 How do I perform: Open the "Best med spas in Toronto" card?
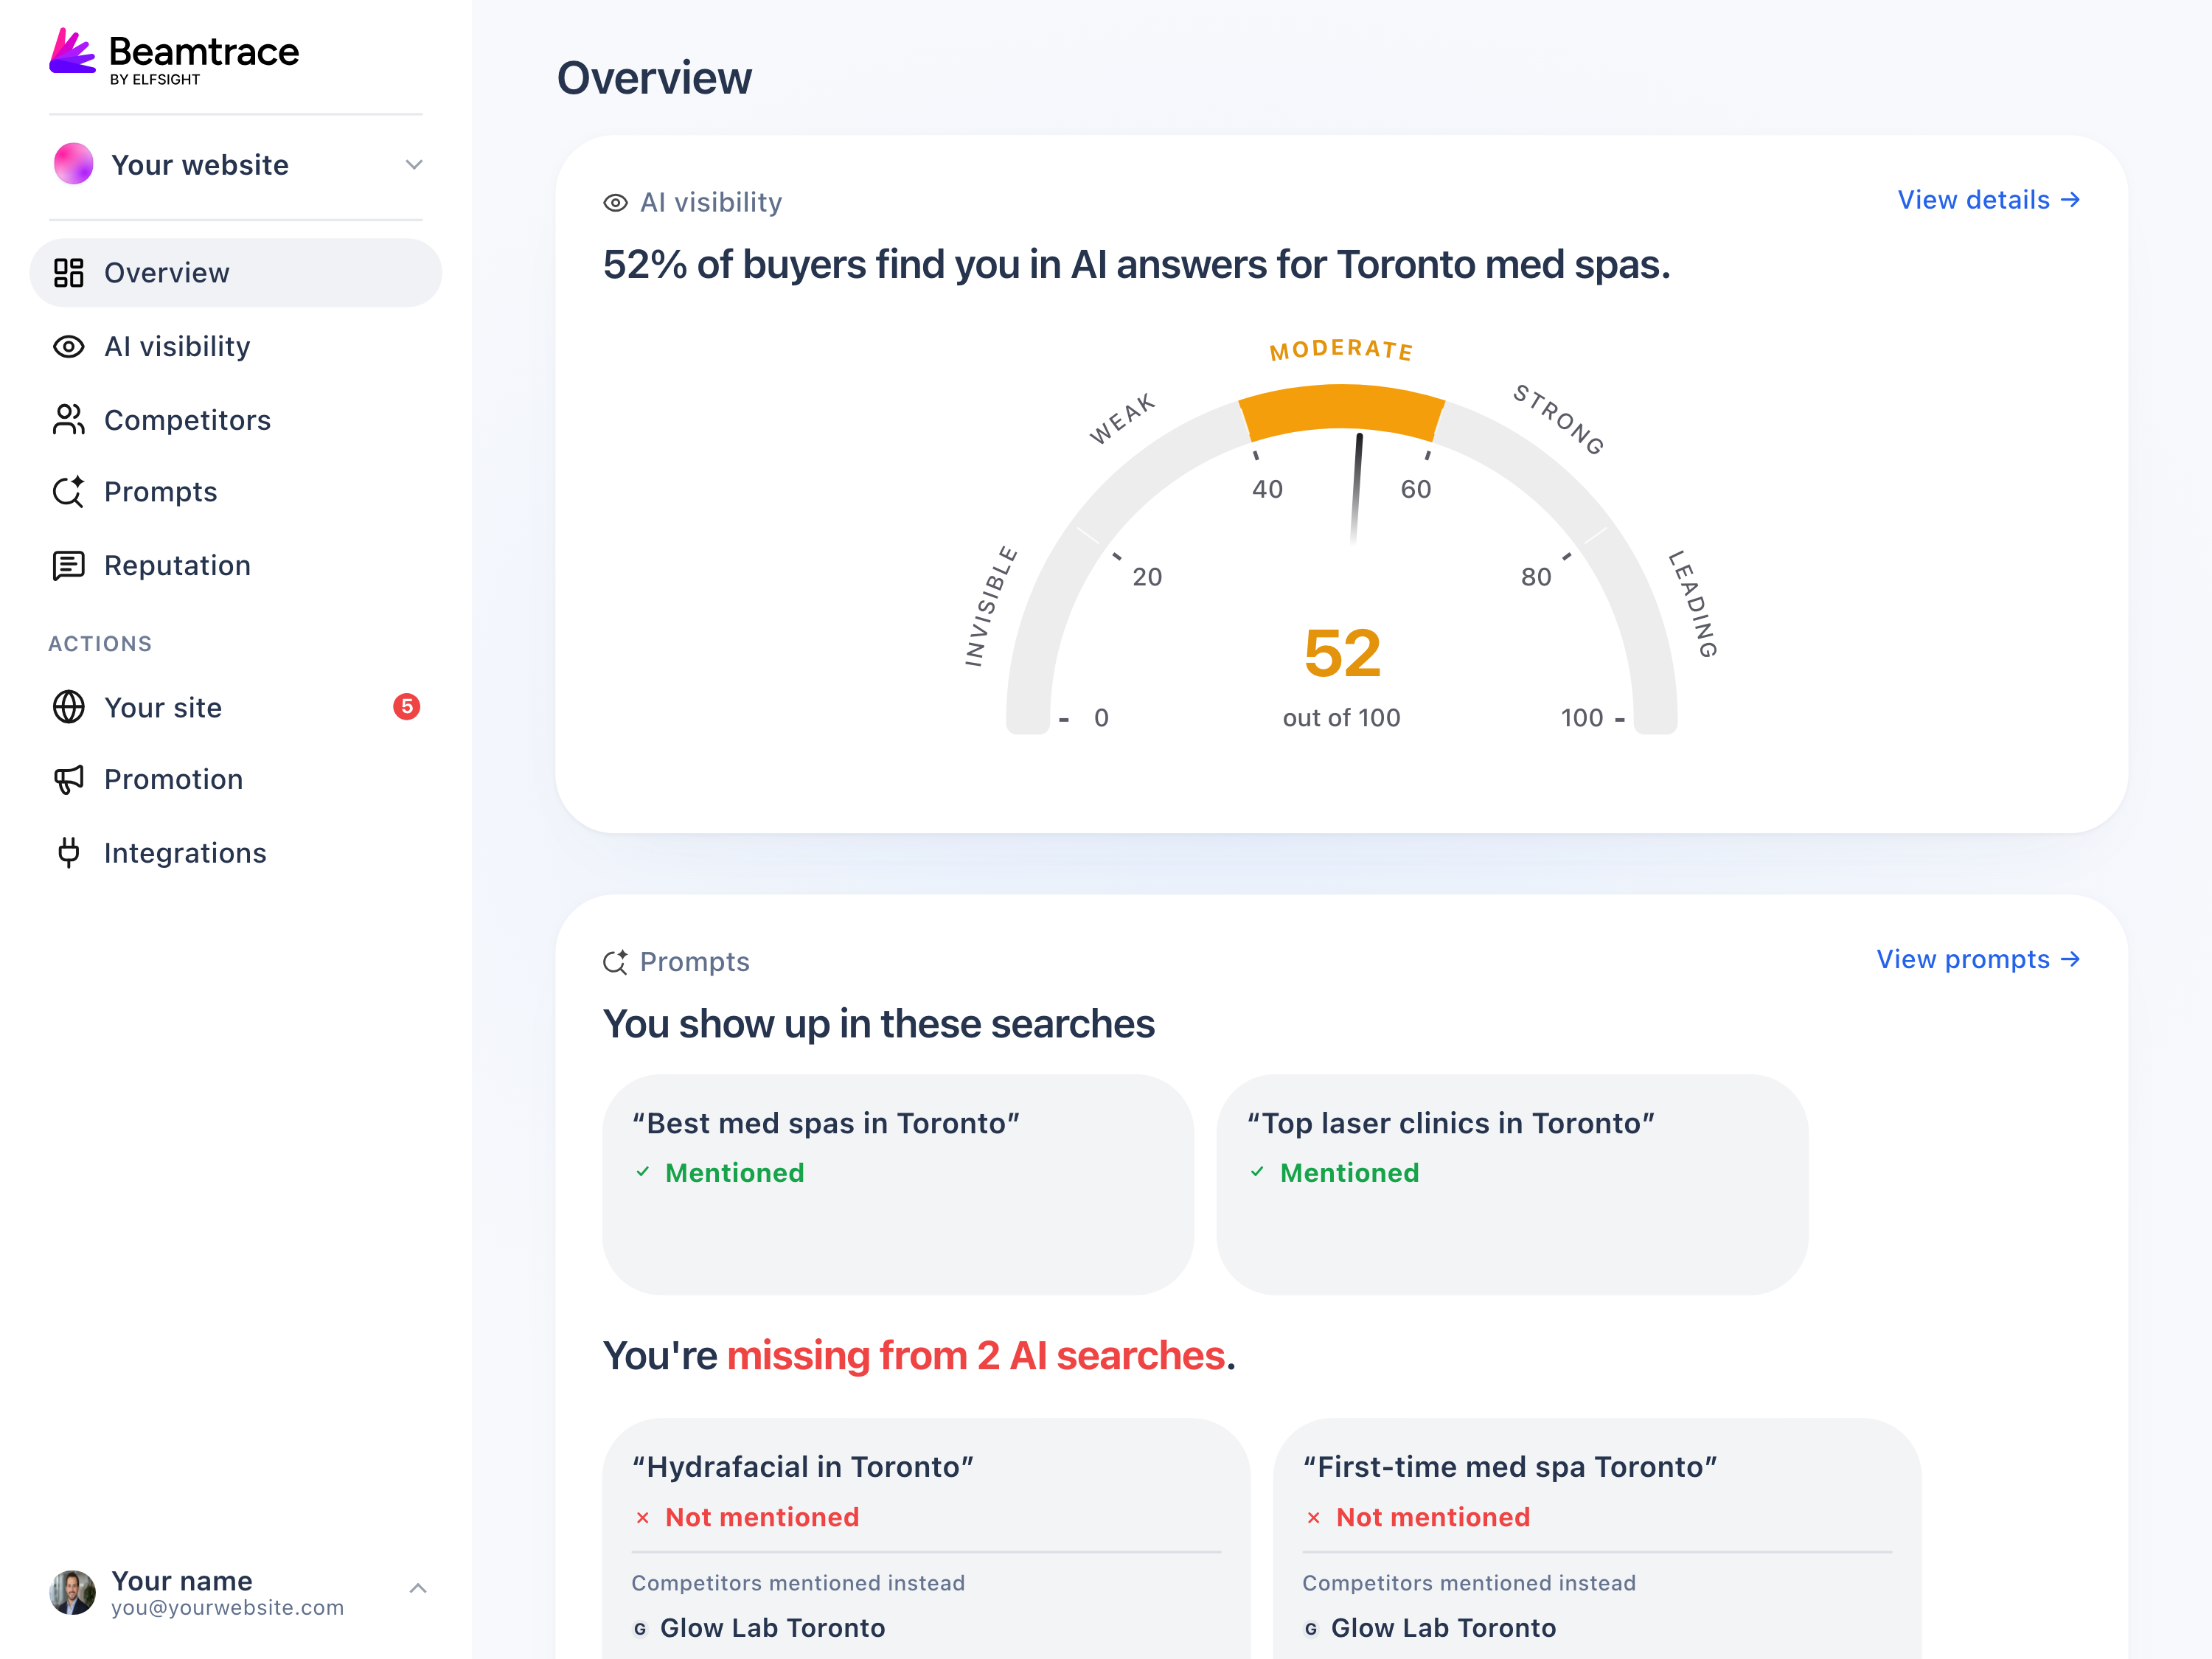898,1185
